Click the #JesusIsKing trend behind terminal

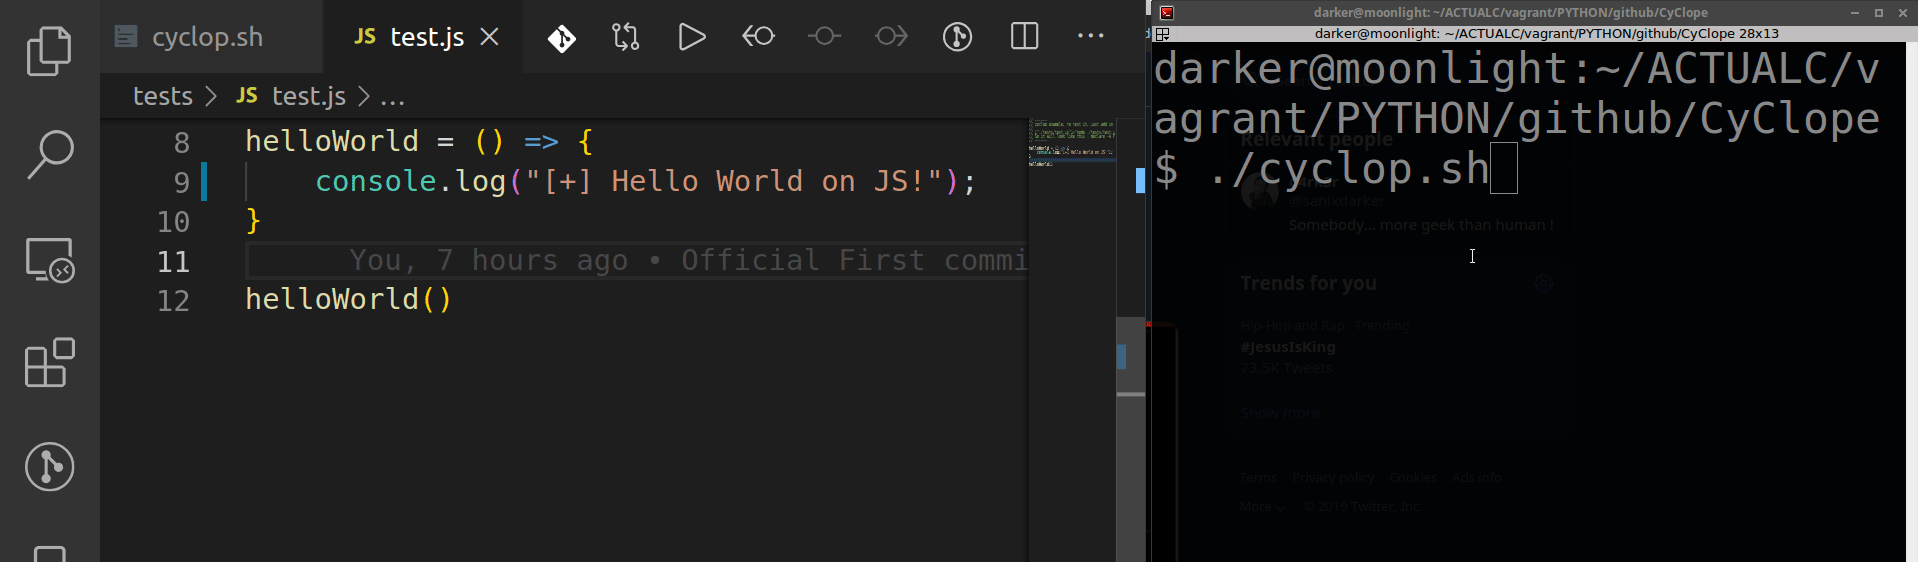(1288, 347)
